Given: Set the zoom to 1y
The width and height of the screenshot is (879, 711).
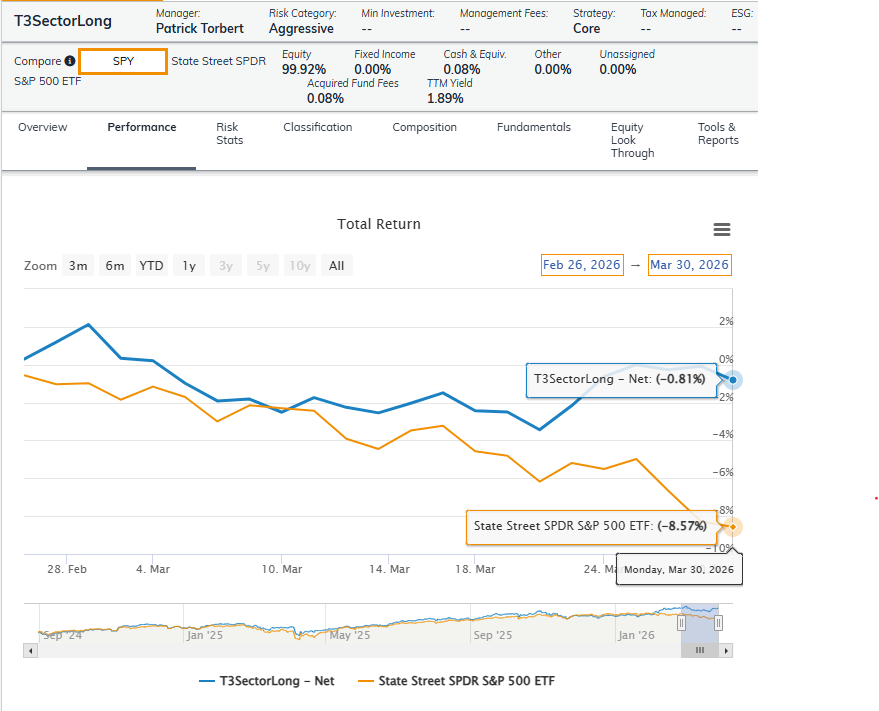Looking at the screenshot, I should point(188,266).
